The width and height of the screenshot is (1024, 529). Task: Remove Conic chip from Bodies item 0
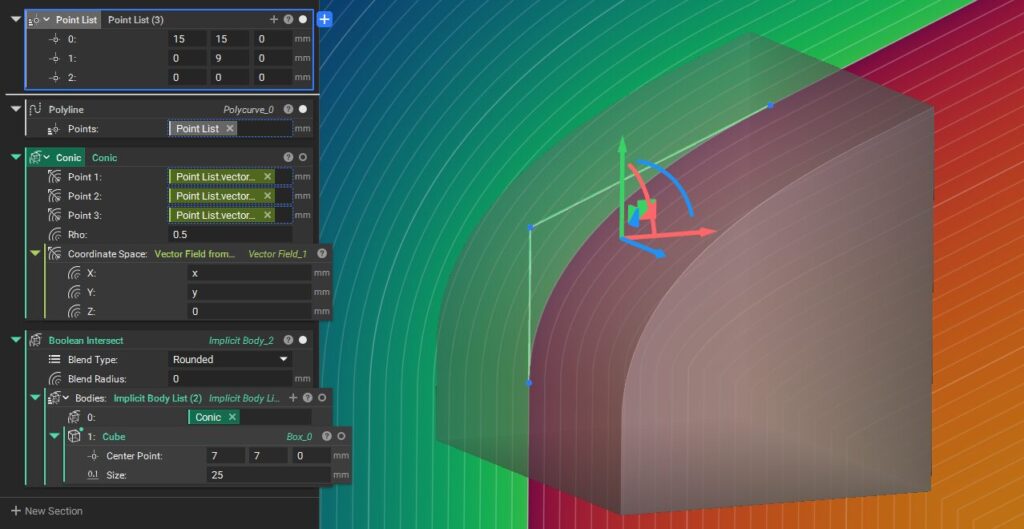232,417
